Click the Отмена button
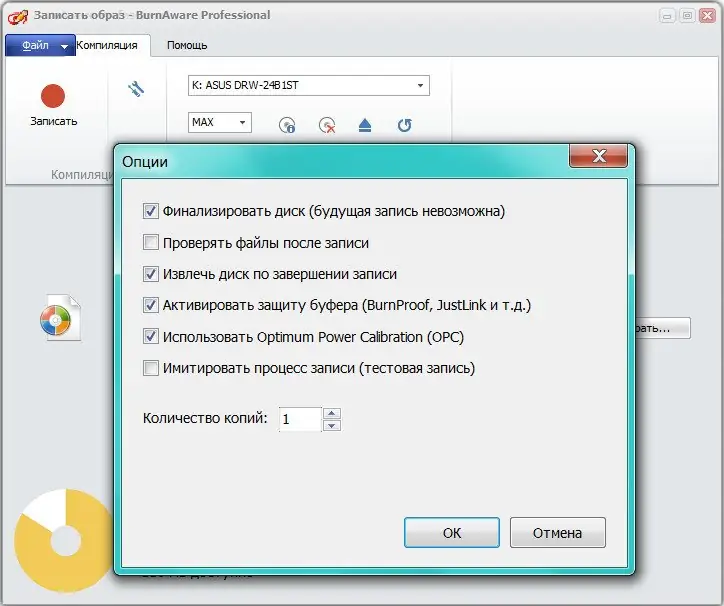Image resolution: width=724 pixels, height=606 pixels. tap(557, 533)
